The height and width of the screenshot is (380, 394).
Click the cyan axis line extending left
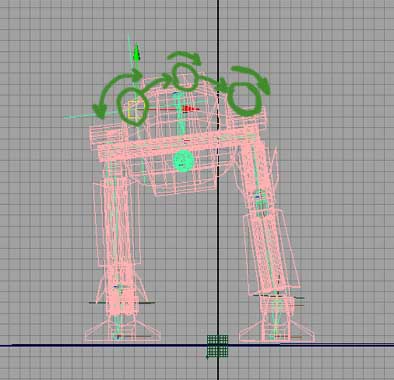click(90, 115)
